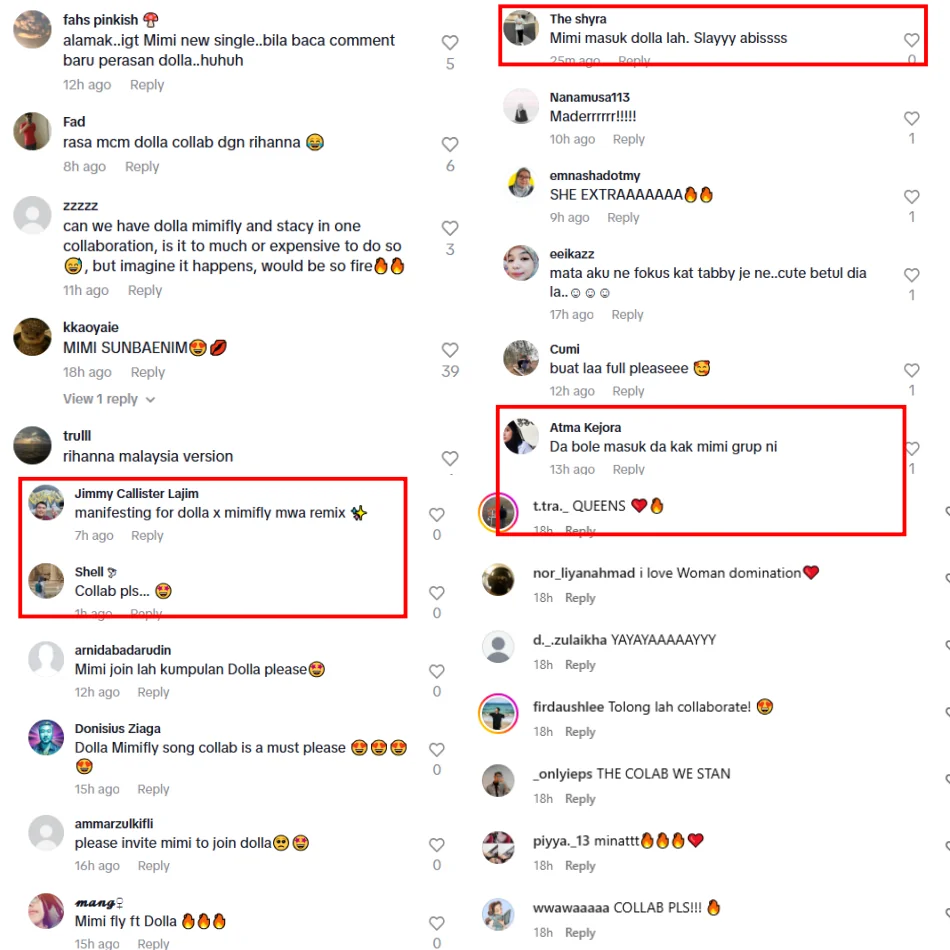Image resolution: width=950 pixels, height=950 pixels.
Task: Toggle like on eeikazz's tabby comment
Action: [x=911, y=274]
